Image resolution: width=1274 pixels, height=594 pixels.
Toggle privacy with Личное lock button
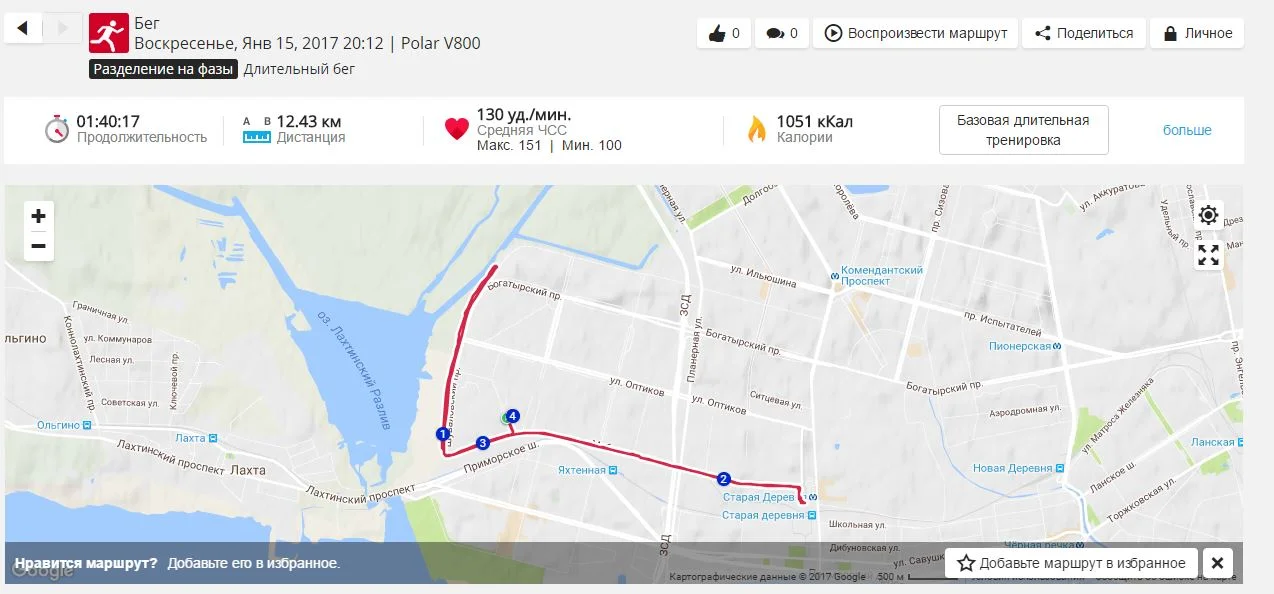(1197, 33)
